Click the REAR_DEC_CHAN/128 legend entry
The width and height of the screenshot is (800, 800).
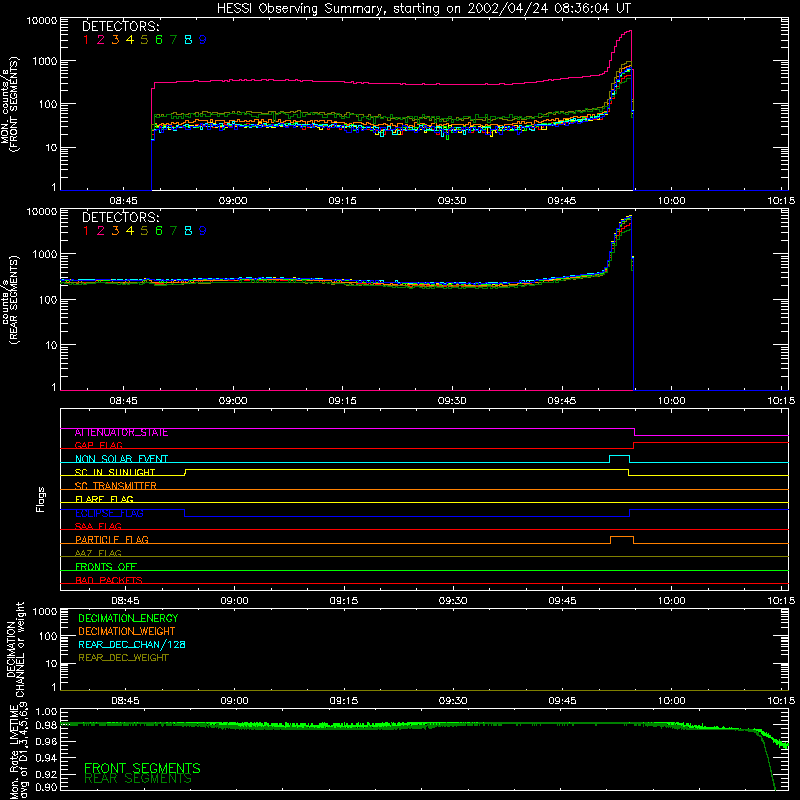(132, 645)
